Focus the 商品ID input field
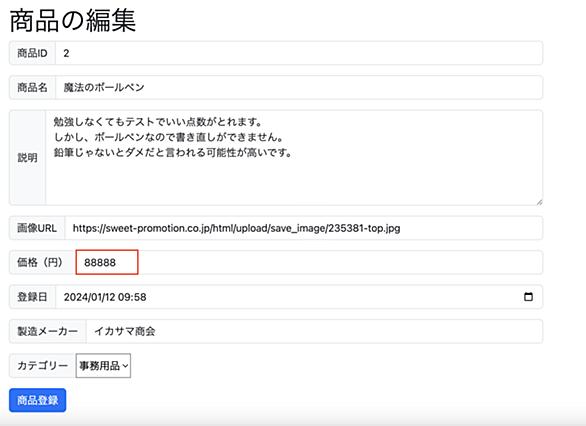 (x=299, y=53)
